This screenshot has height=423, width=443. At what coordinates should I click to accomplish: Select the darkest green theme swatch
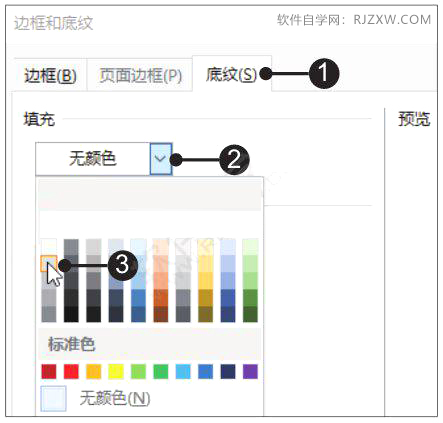click(250, 314)
